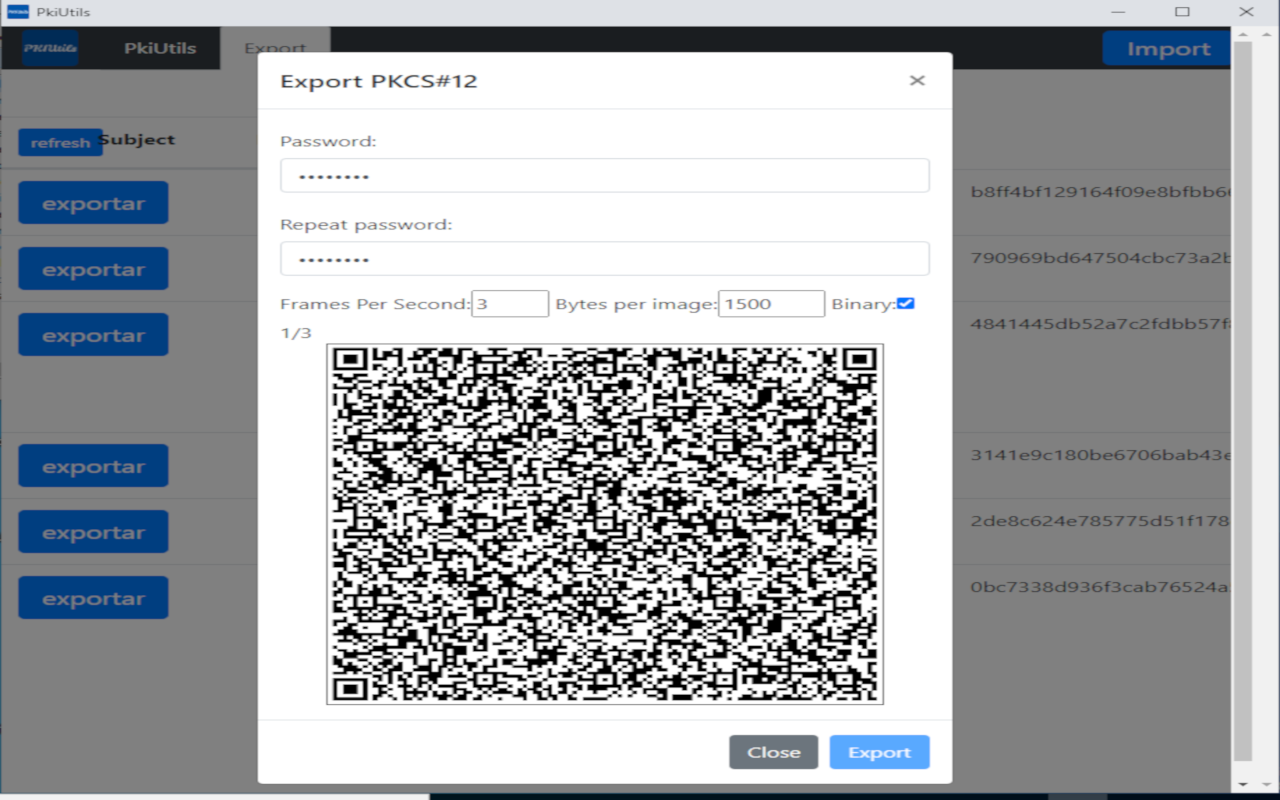
Task: Close the Export PKCS#12 dialog with X
Action: 917,81
